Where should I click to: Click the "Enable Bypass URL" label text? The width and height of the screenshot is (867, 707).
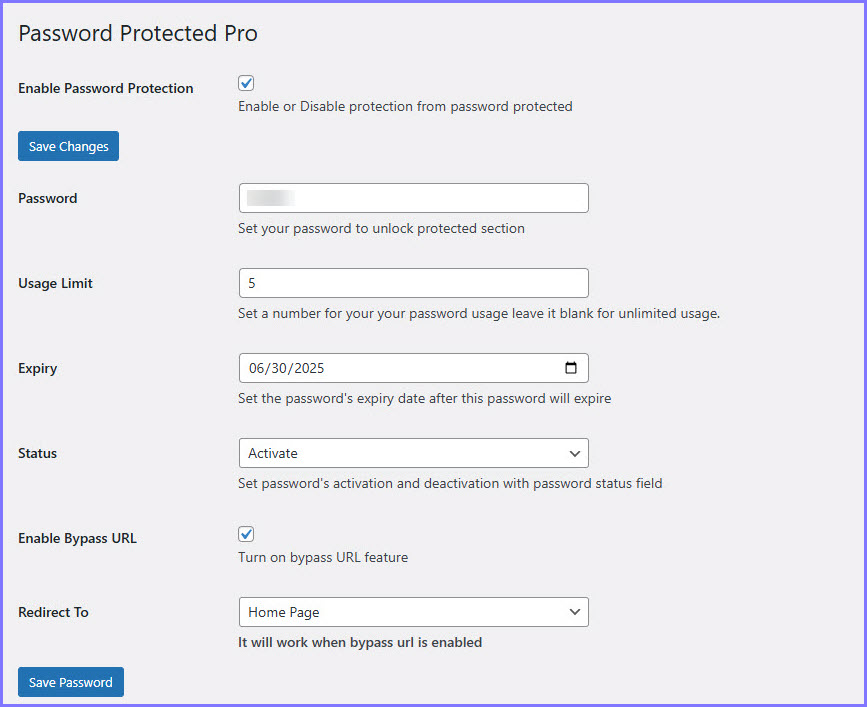point(77,538)
